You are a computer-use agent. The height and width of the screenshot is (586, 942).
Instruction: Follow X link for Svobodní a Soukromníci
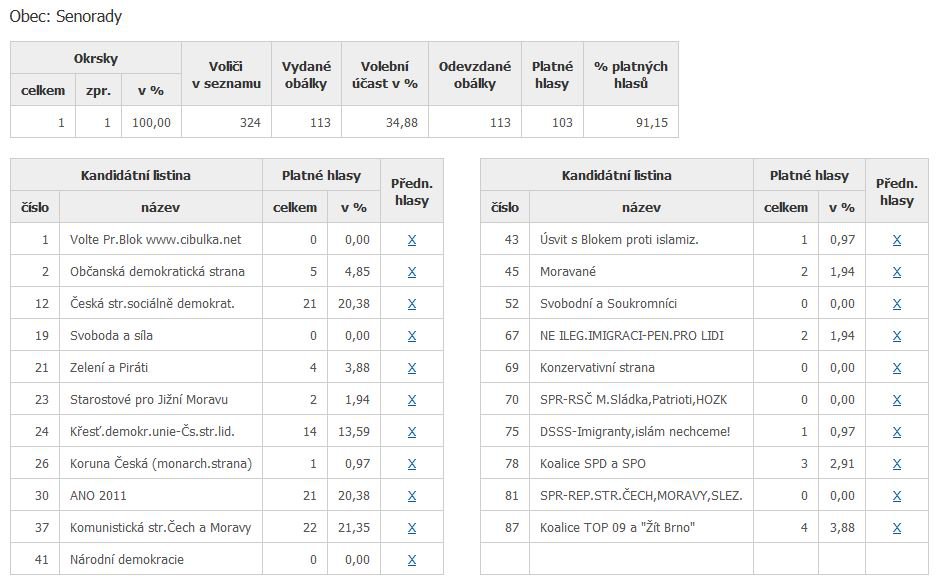point(896,304)
